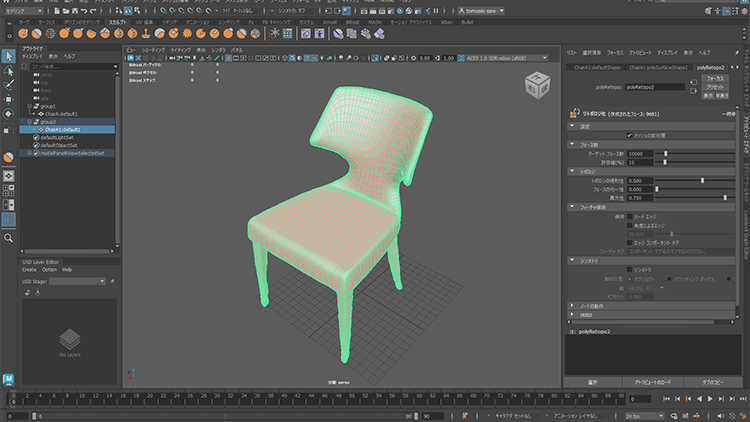Activate the Move tool in toolbox

[x=8, y=100]
